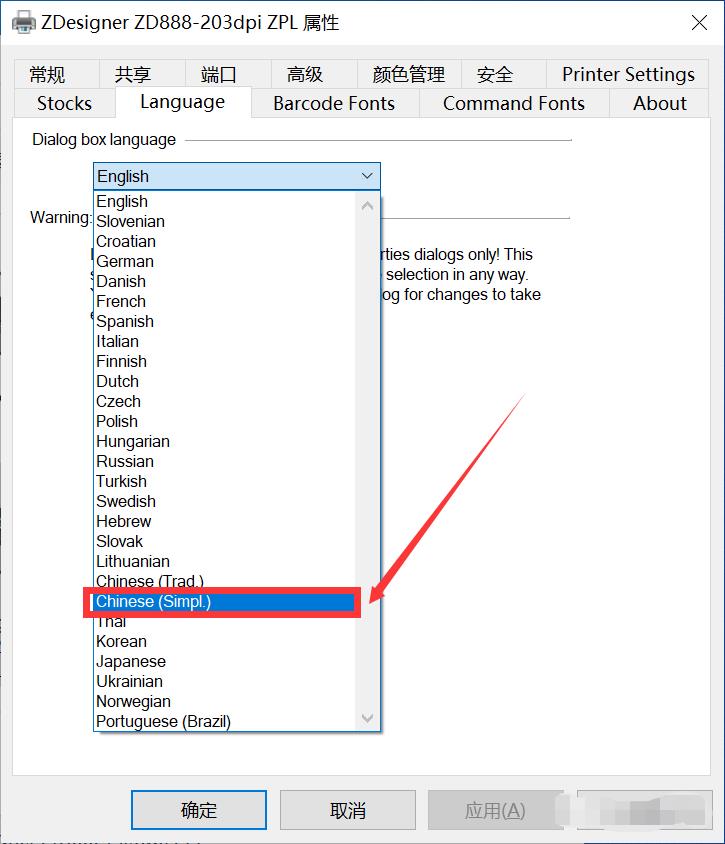Click the 确定 button
Screen dimensions: 725x844
coord(199,810)
